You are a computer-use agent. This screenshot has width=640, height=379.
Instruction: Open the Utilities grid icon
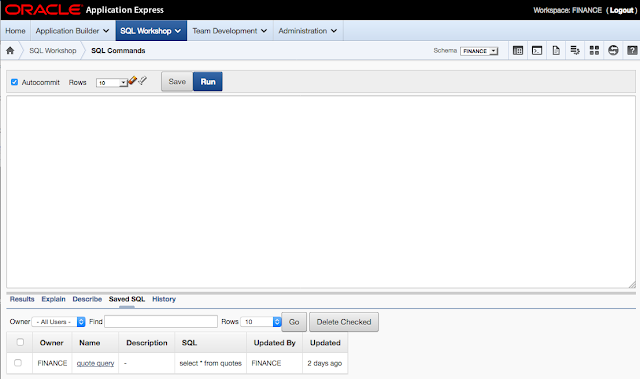(594, 51)
